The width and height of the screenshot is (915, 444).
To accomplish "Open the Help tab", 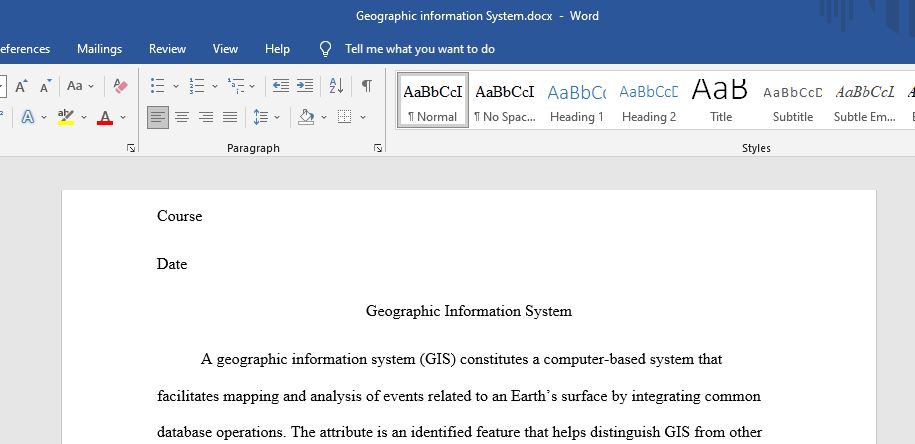I will pos(277,49).
